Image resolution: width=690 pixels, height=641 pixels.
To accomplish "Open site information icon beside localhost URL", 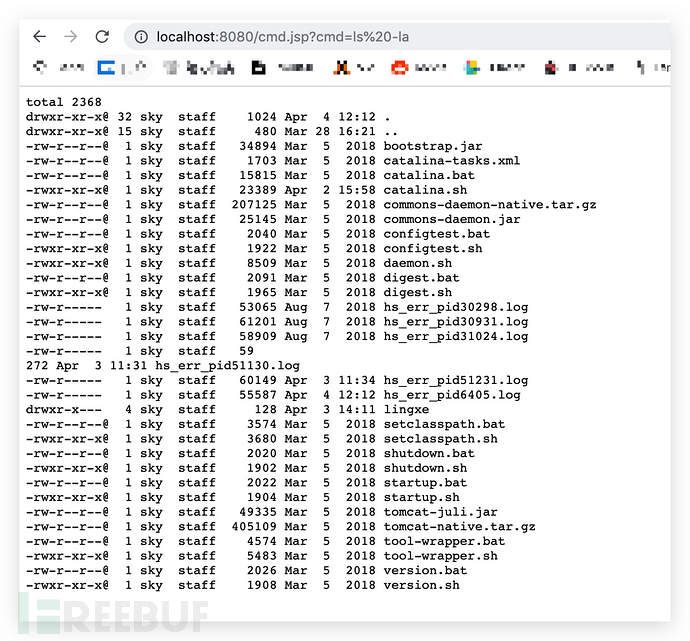I will coord(141,37).
